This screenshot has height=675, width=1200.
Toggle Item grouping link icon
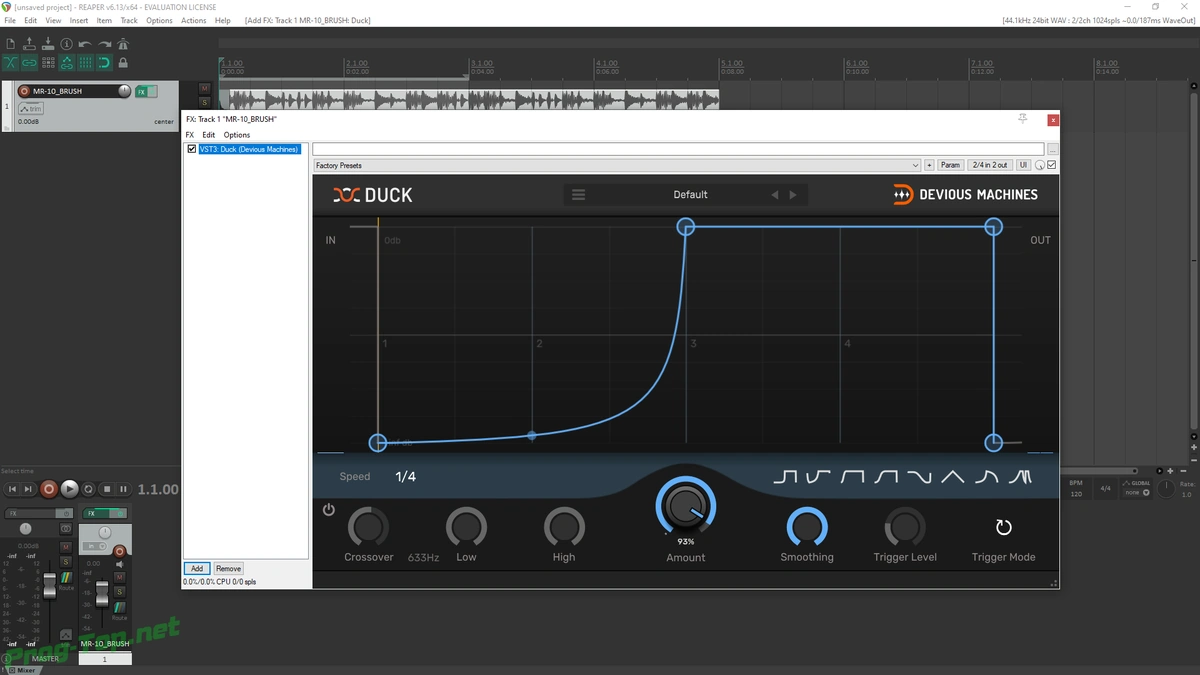point(29,62)
